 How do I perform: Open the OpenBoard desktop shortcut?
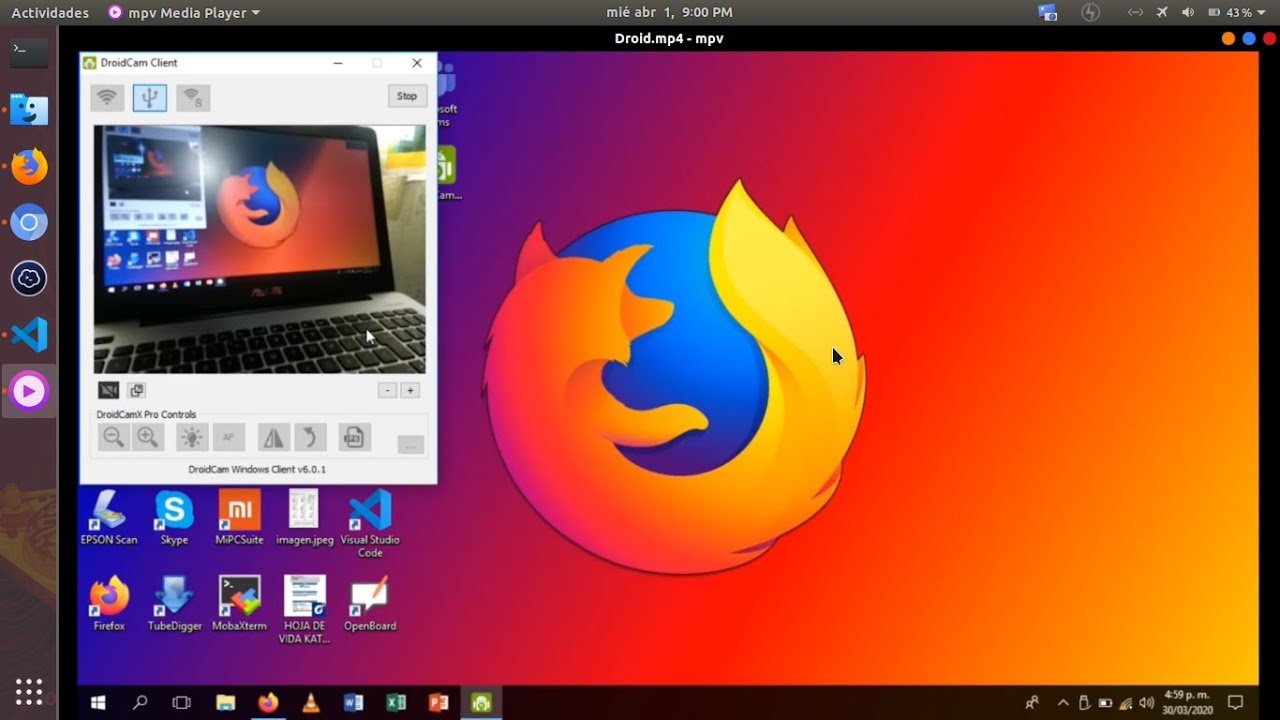370,603
